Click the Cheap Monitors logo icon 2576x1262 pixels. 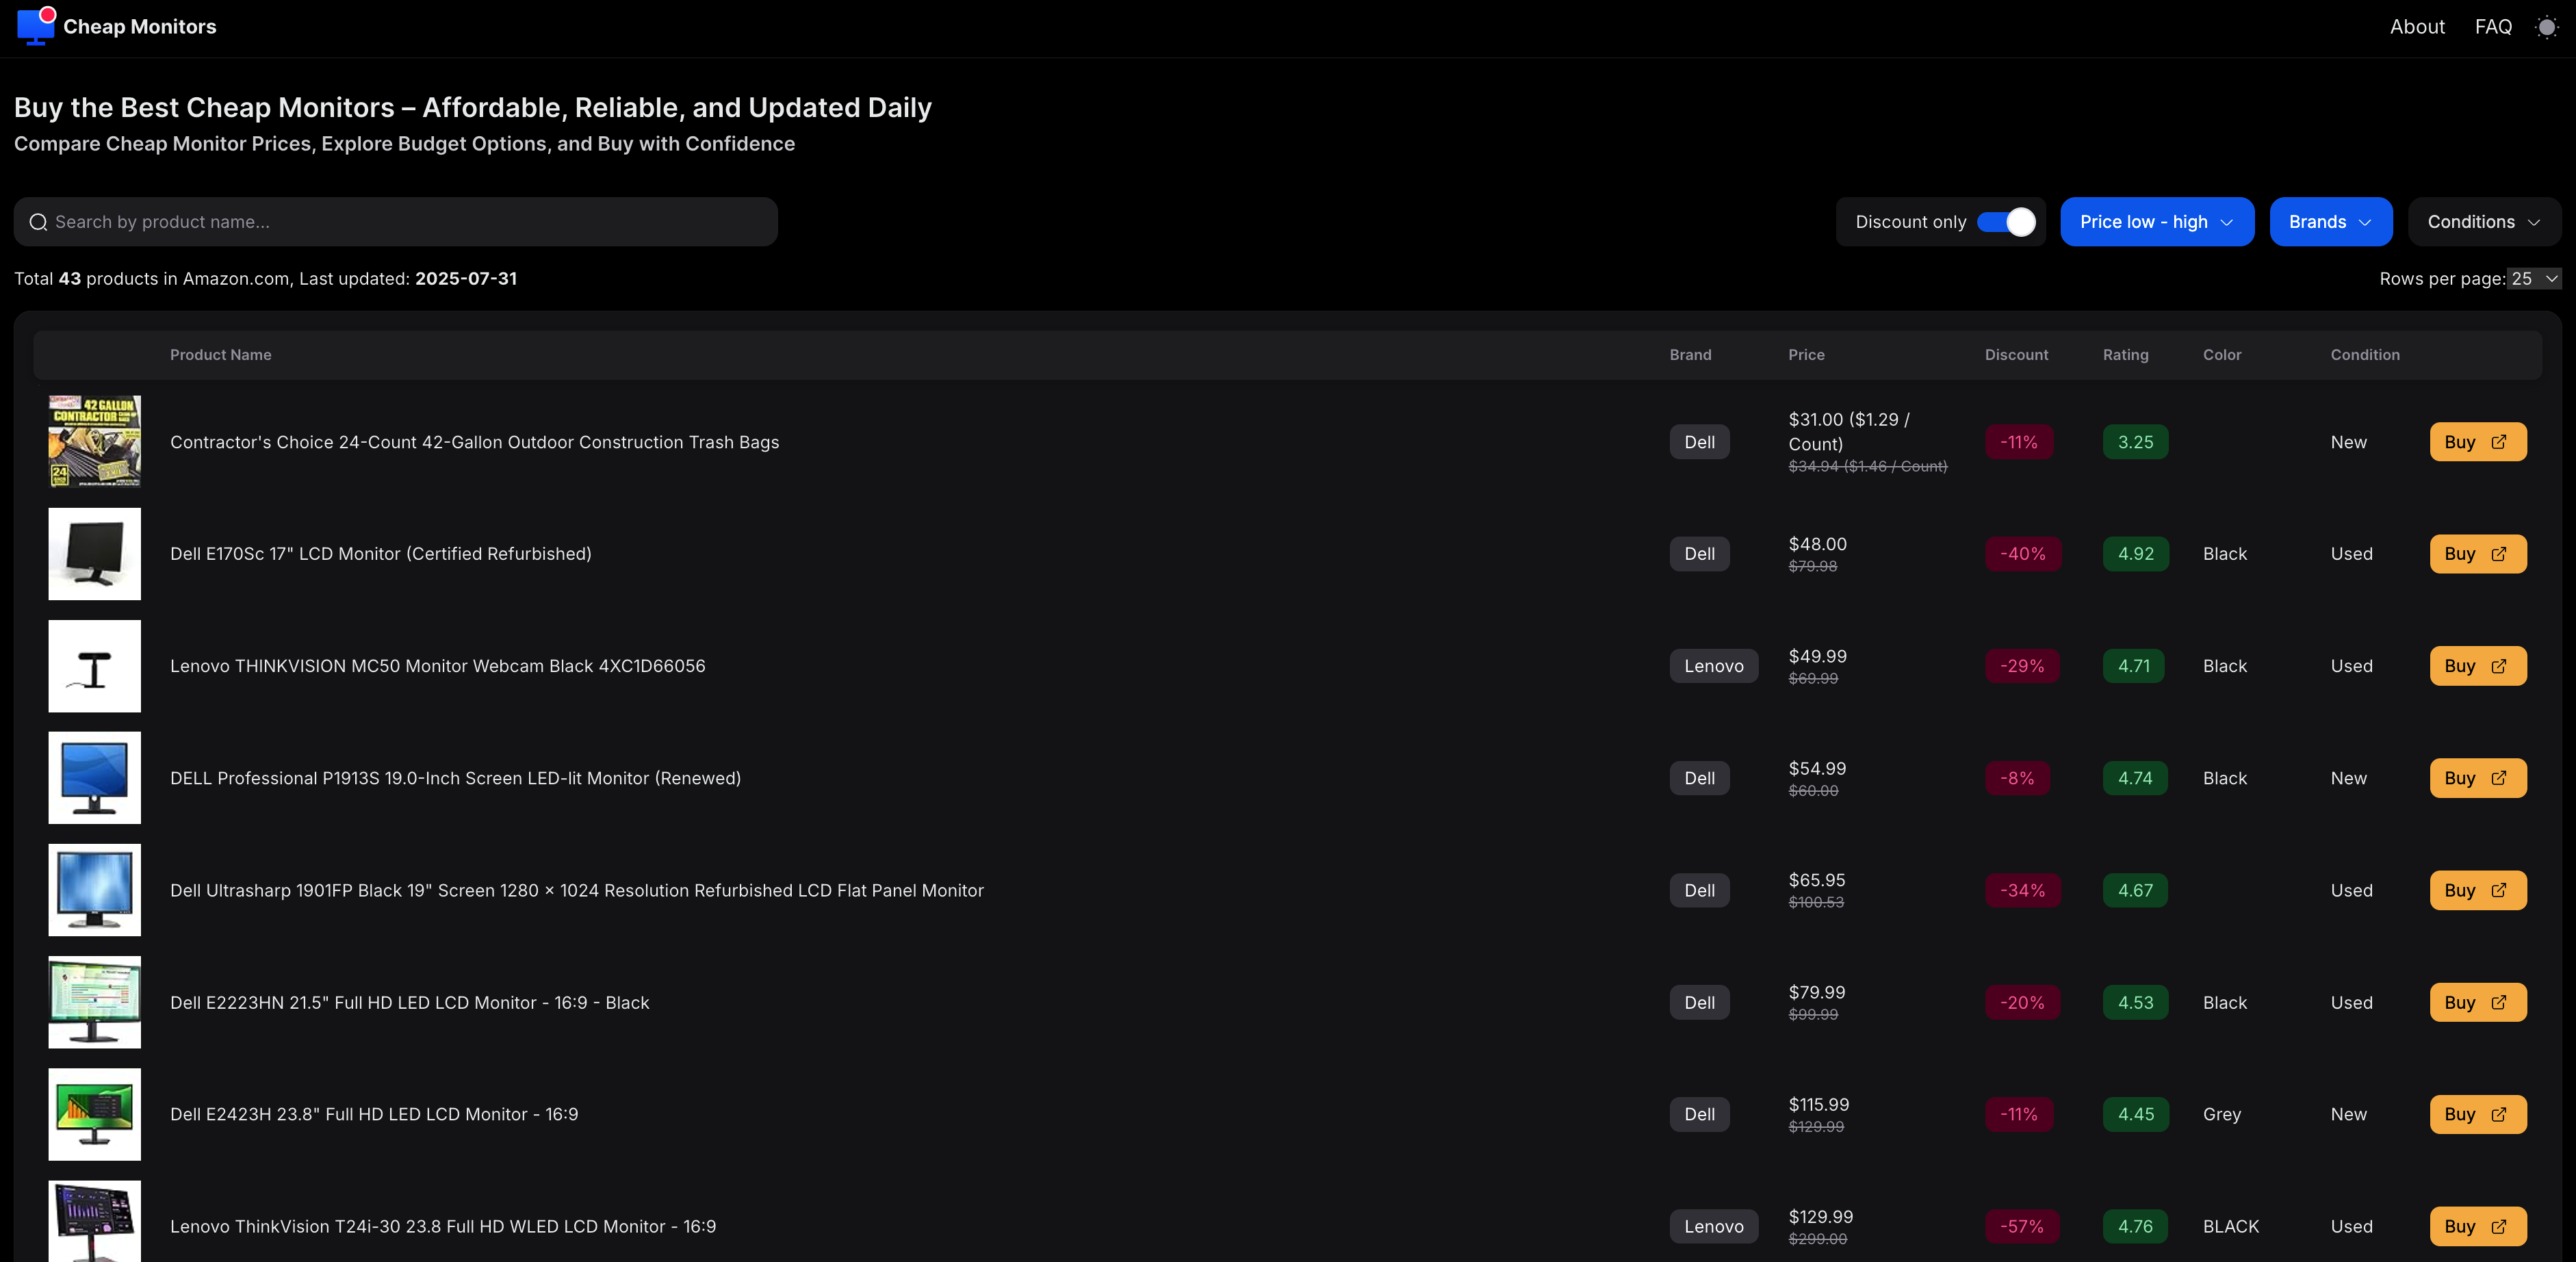(35, 26)
